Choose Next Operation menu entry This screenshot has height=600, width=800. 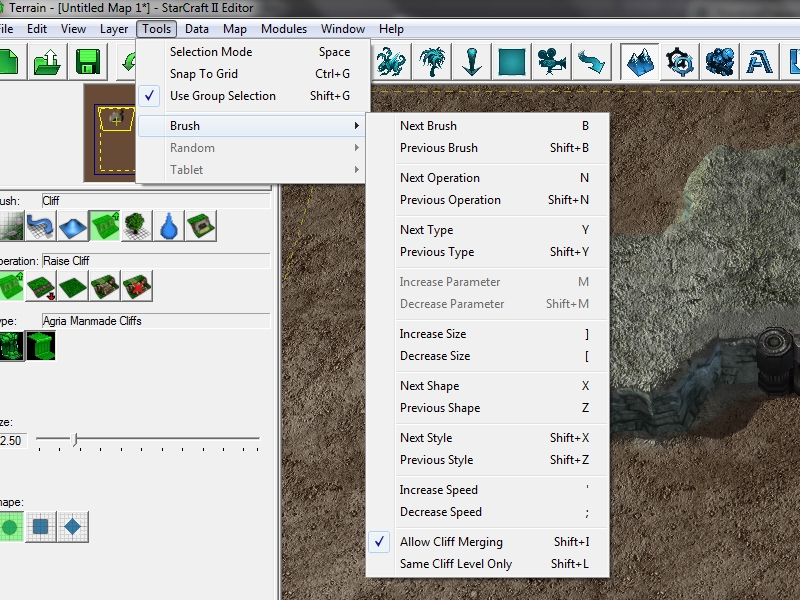point(488,178)
